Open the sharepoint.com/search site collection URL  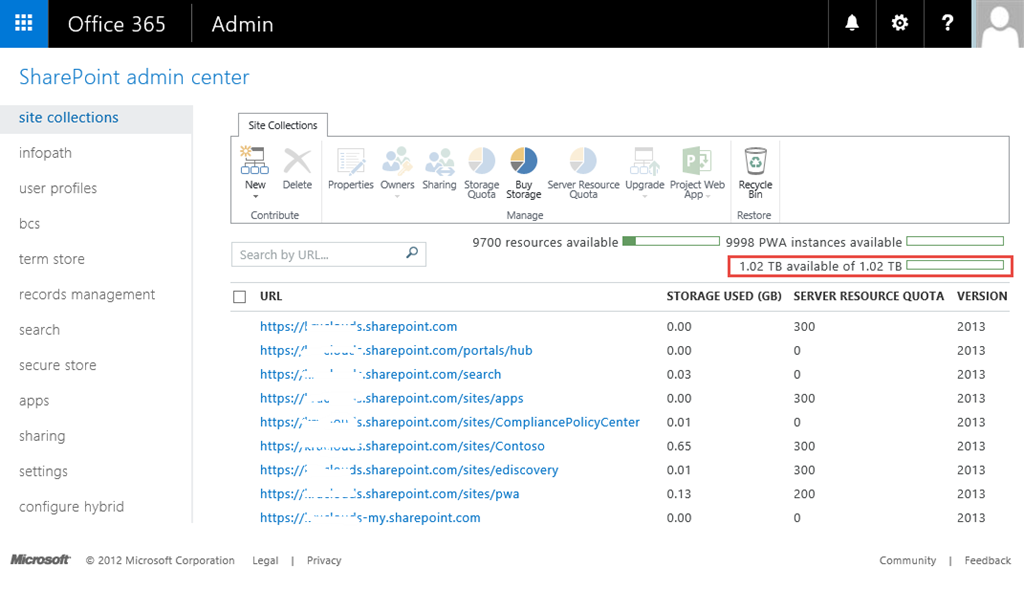[x=380, y=375]
